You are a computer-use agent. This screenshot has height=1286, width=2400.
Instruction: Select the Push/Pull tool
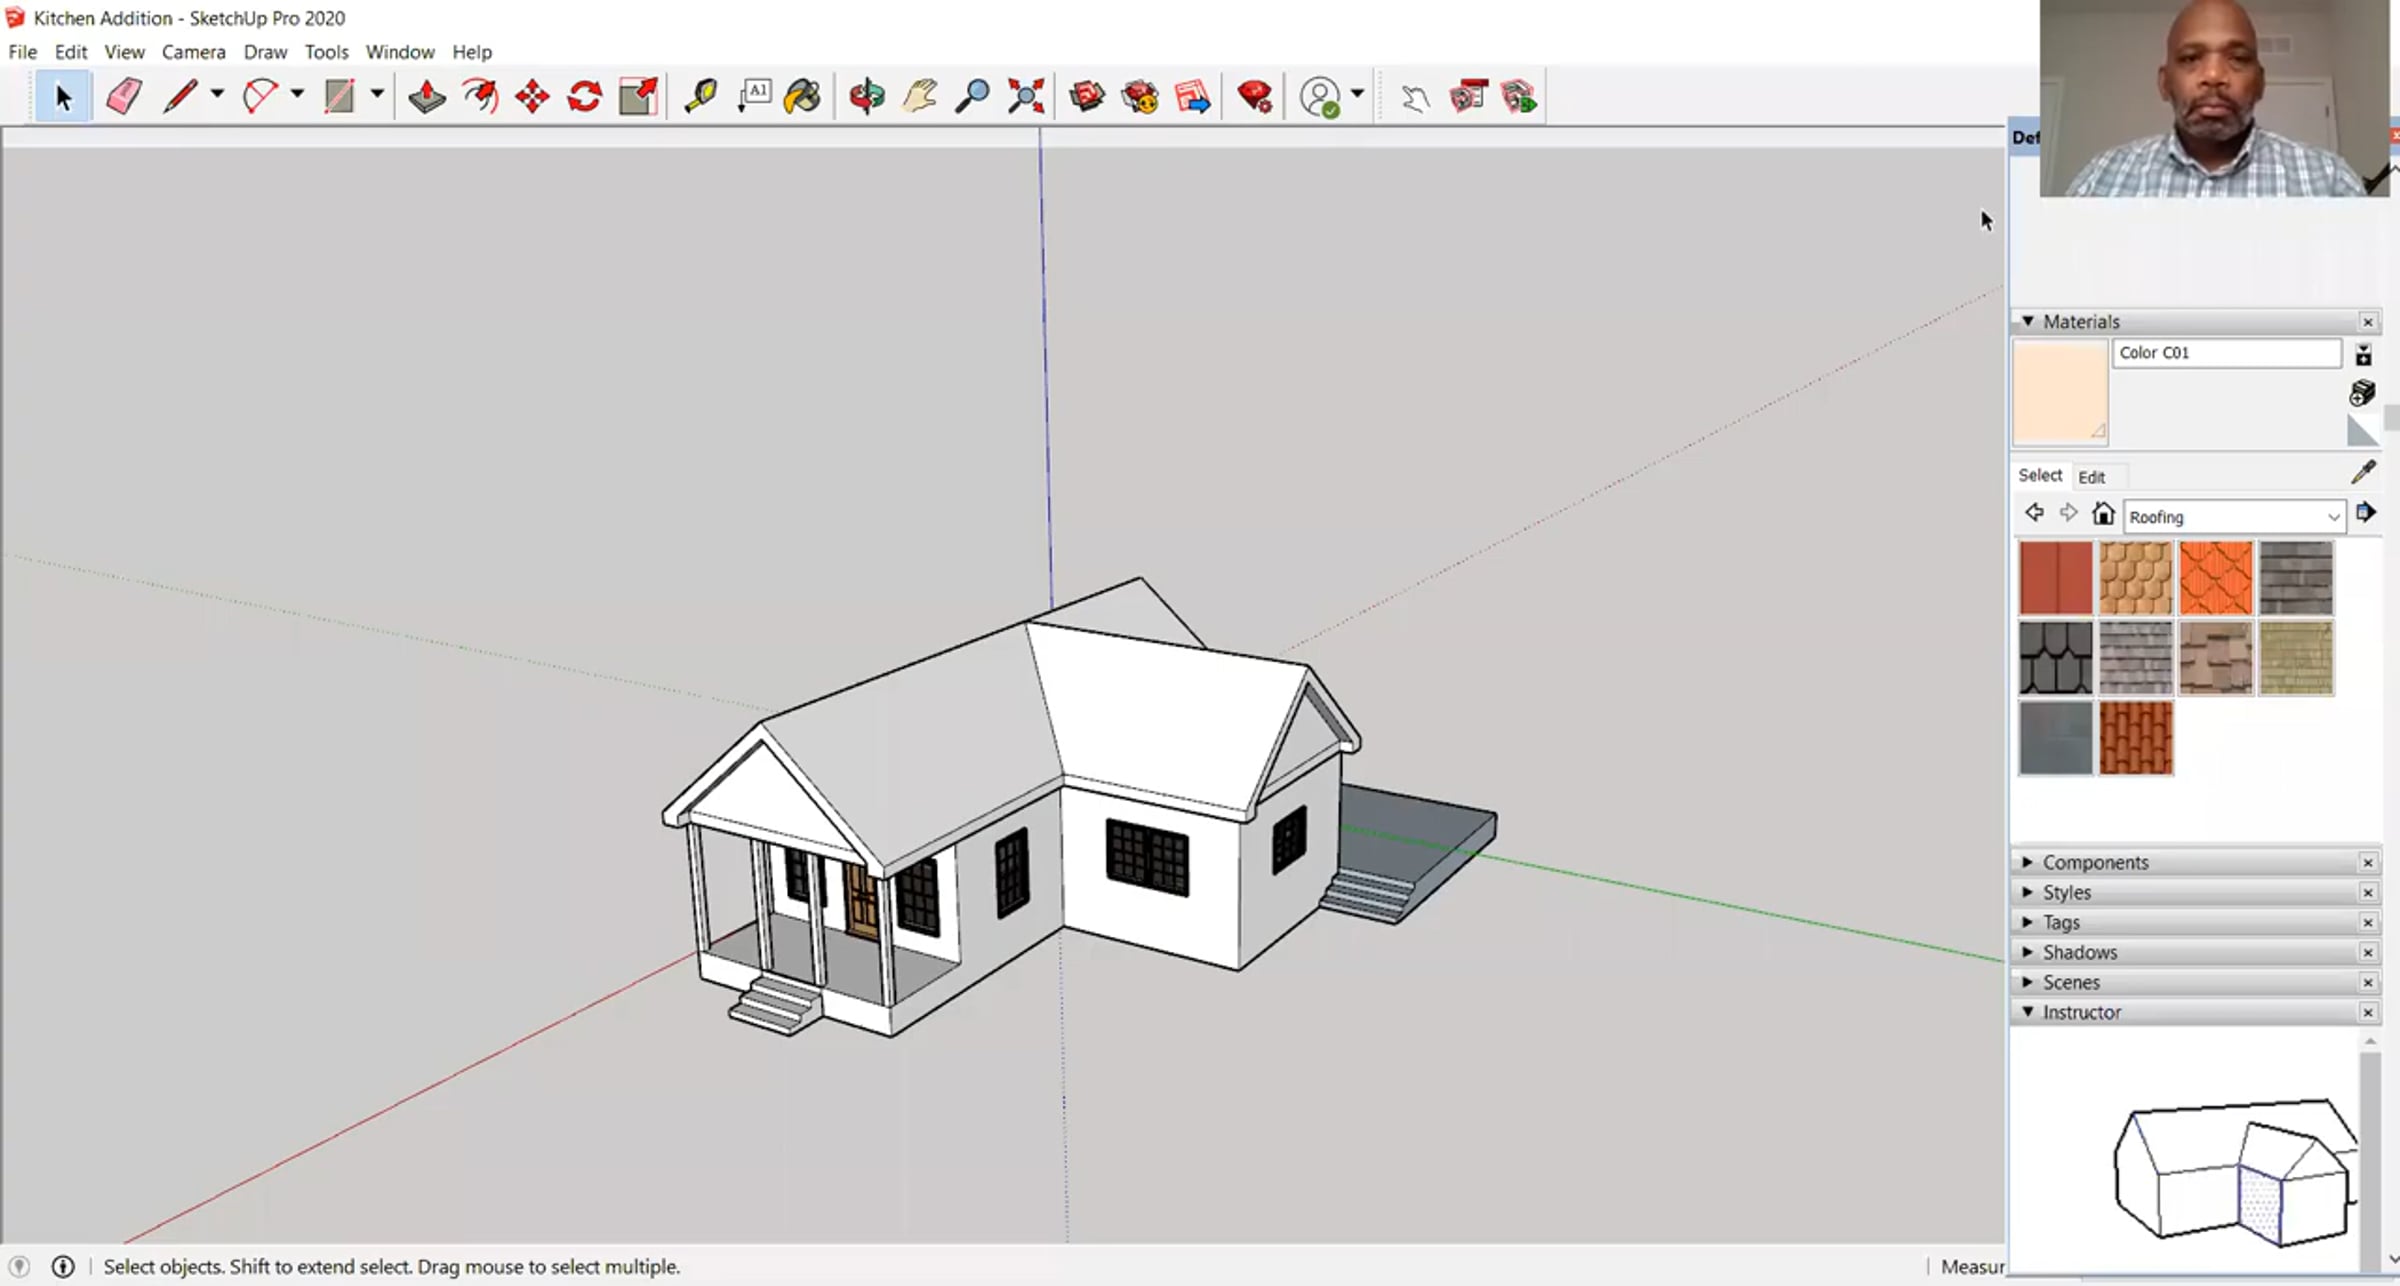[427, 97]
